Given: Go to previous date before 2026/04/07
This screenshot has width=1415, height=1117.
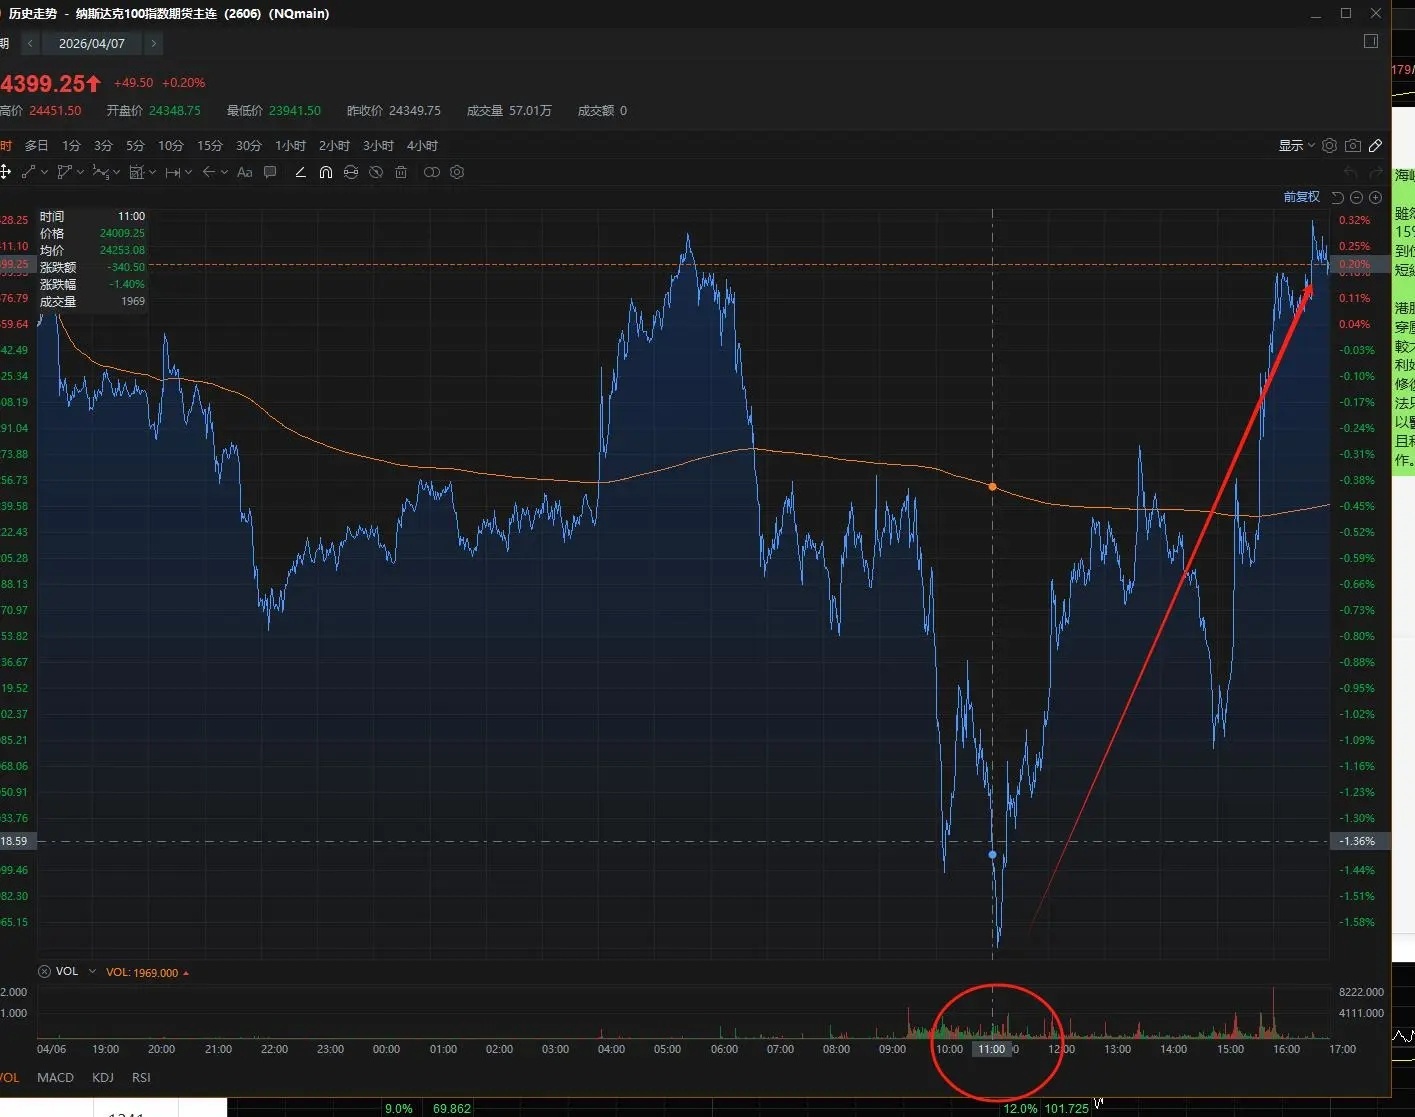Looking at the screenshot, I should coord(30,44).
